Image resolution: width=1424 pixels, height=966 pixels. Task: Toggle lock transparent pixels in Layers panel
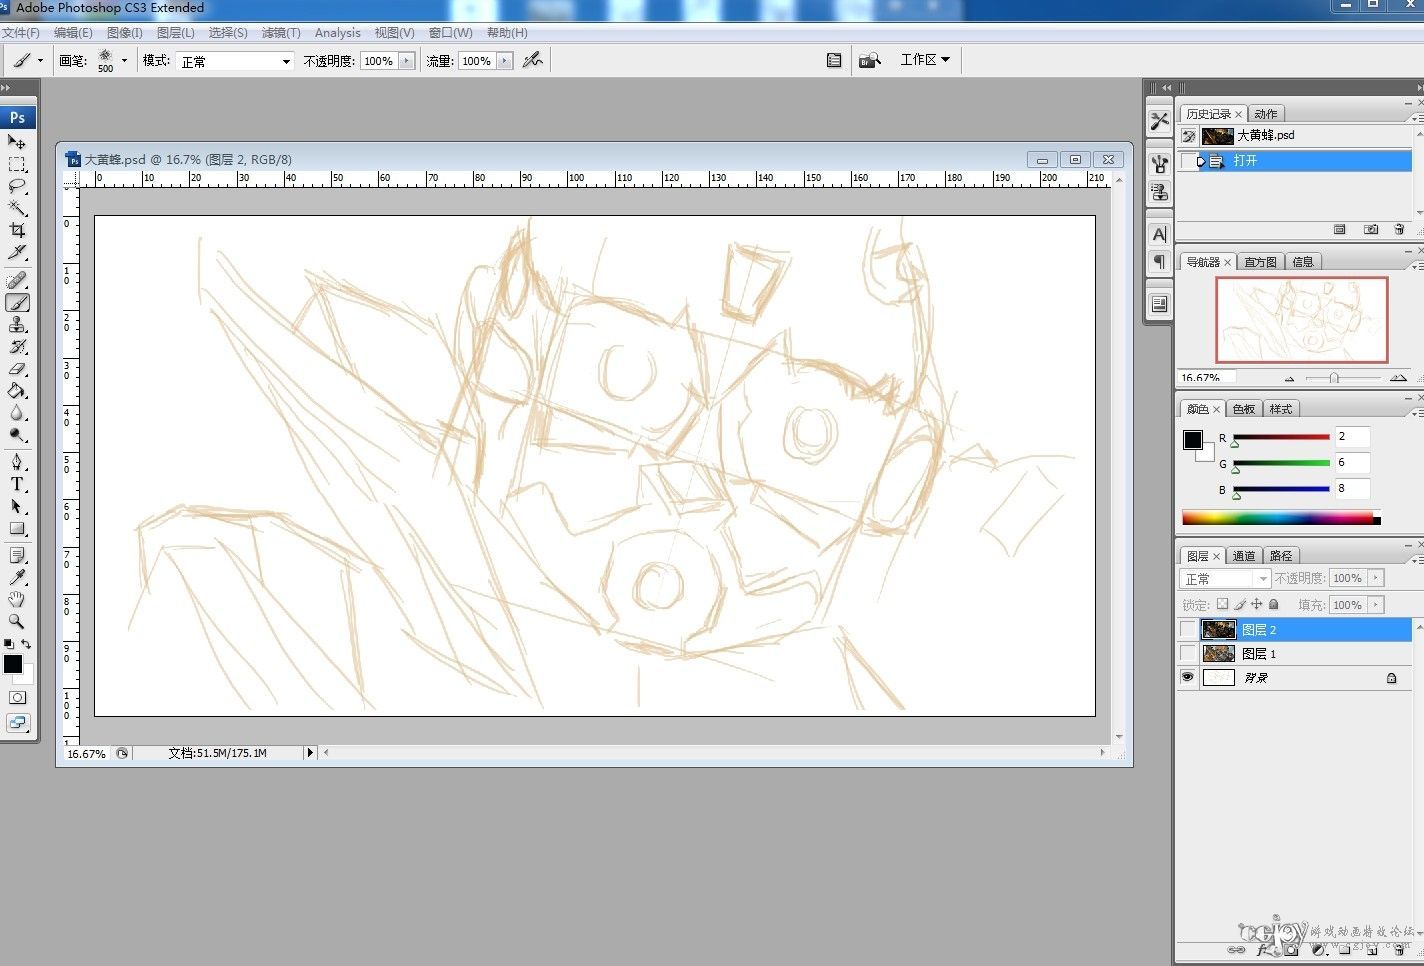1222,604
